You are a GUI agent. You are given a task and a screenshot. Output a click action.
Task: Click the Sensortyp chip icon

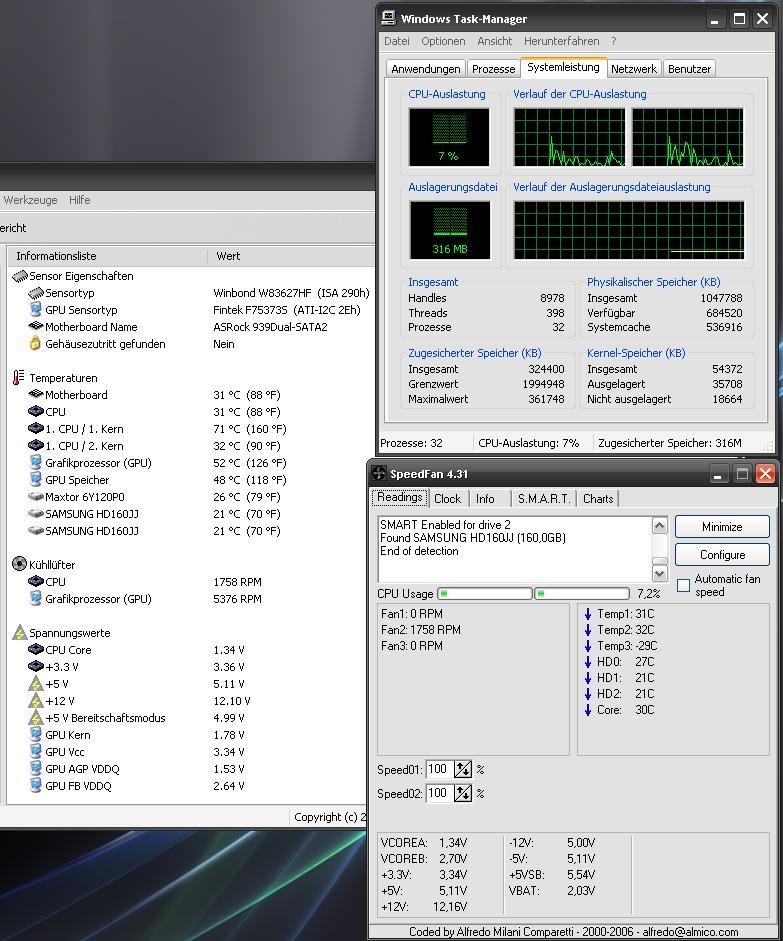pos(36,293)
